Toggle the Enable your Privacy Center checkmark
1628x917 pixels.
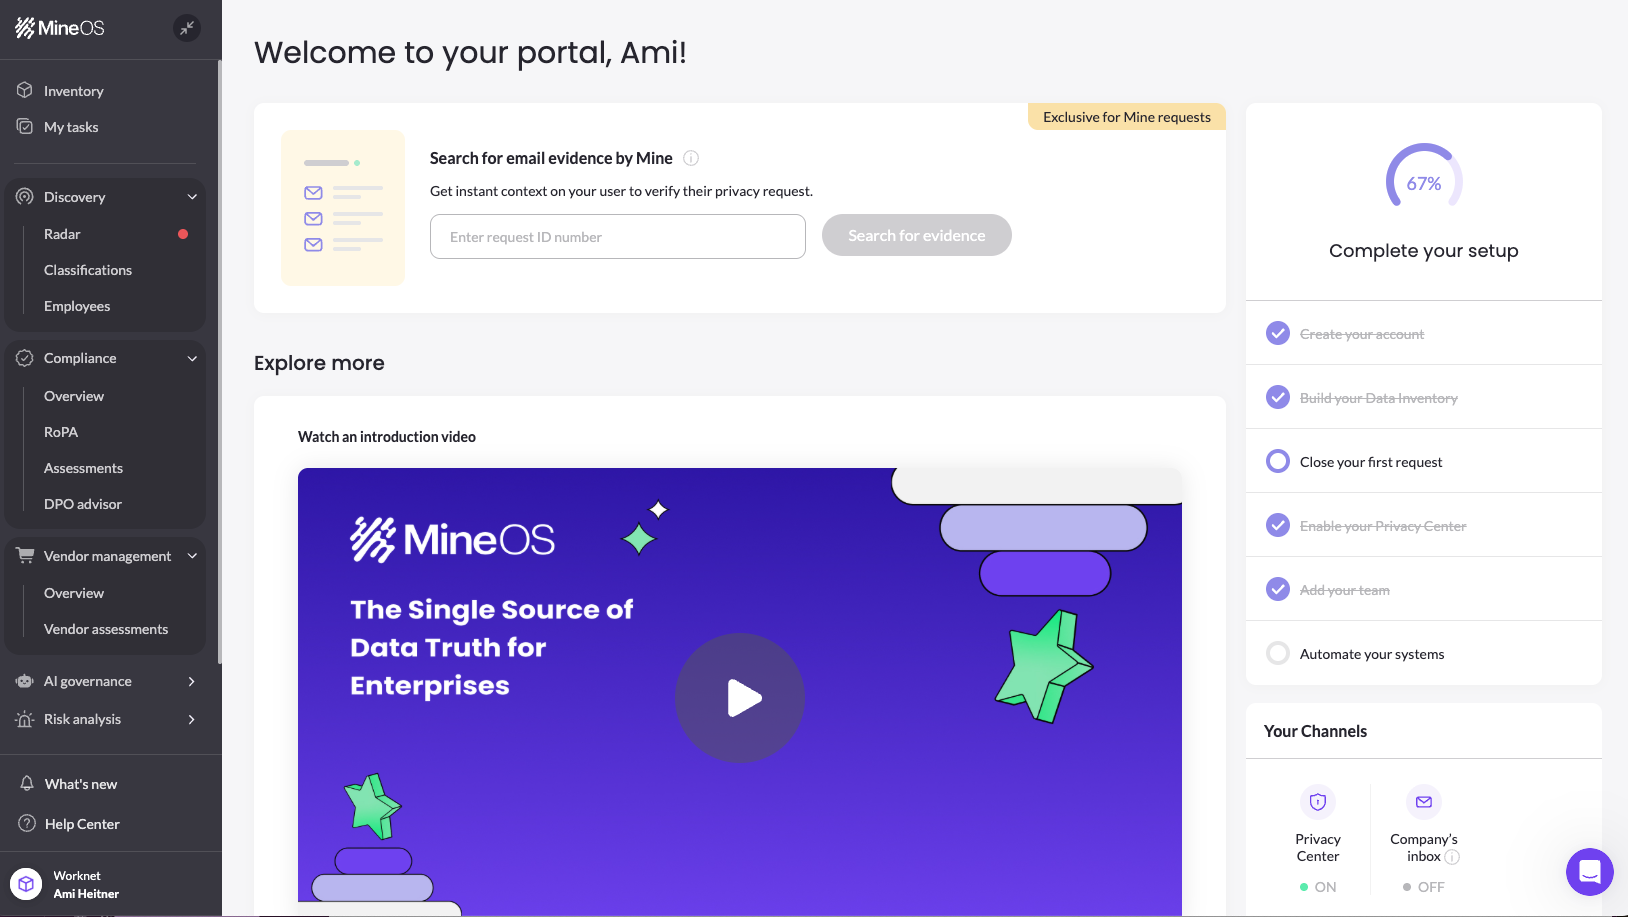click(x=1278, y=525)
